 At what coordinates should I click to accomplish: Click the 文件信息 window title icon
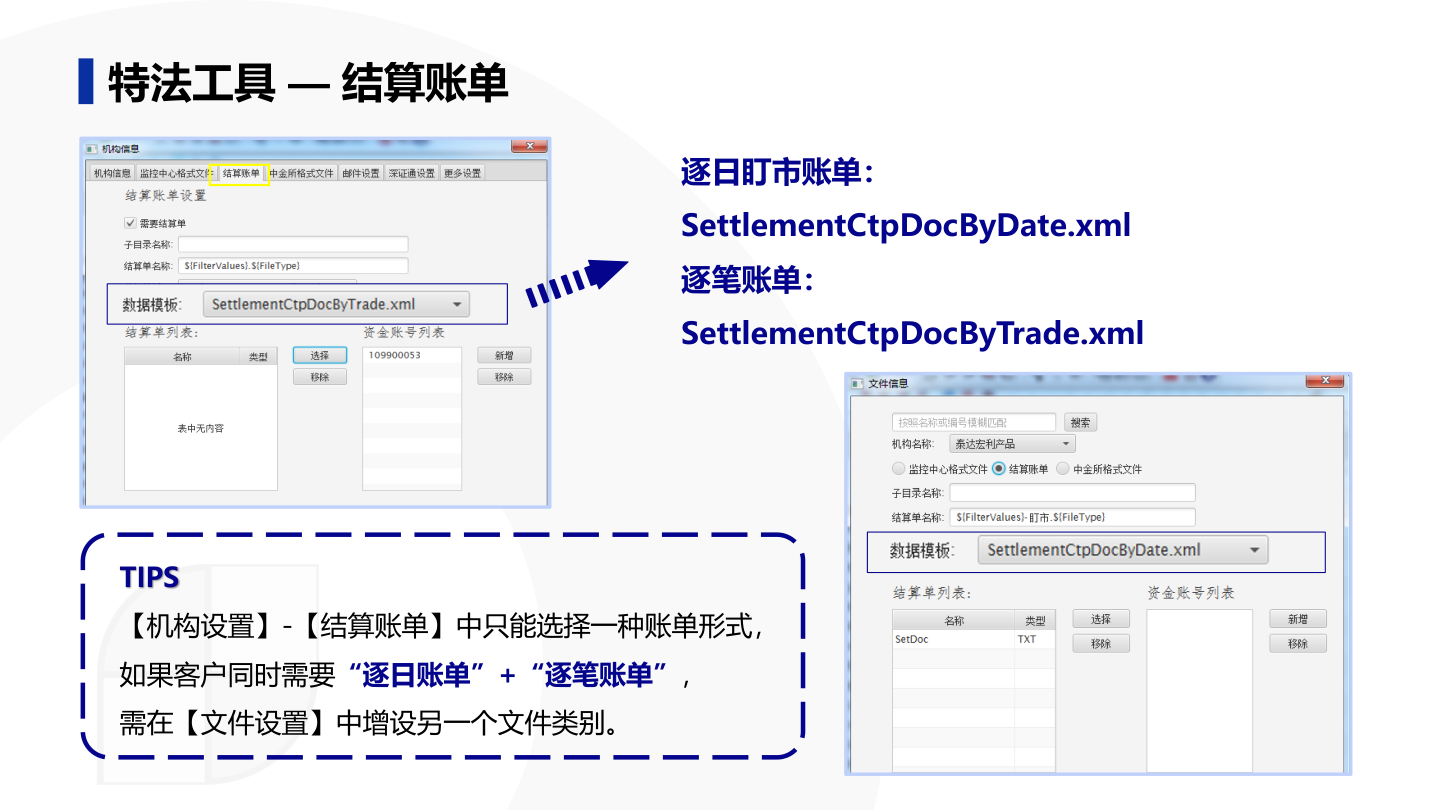(x=857, y=383)
